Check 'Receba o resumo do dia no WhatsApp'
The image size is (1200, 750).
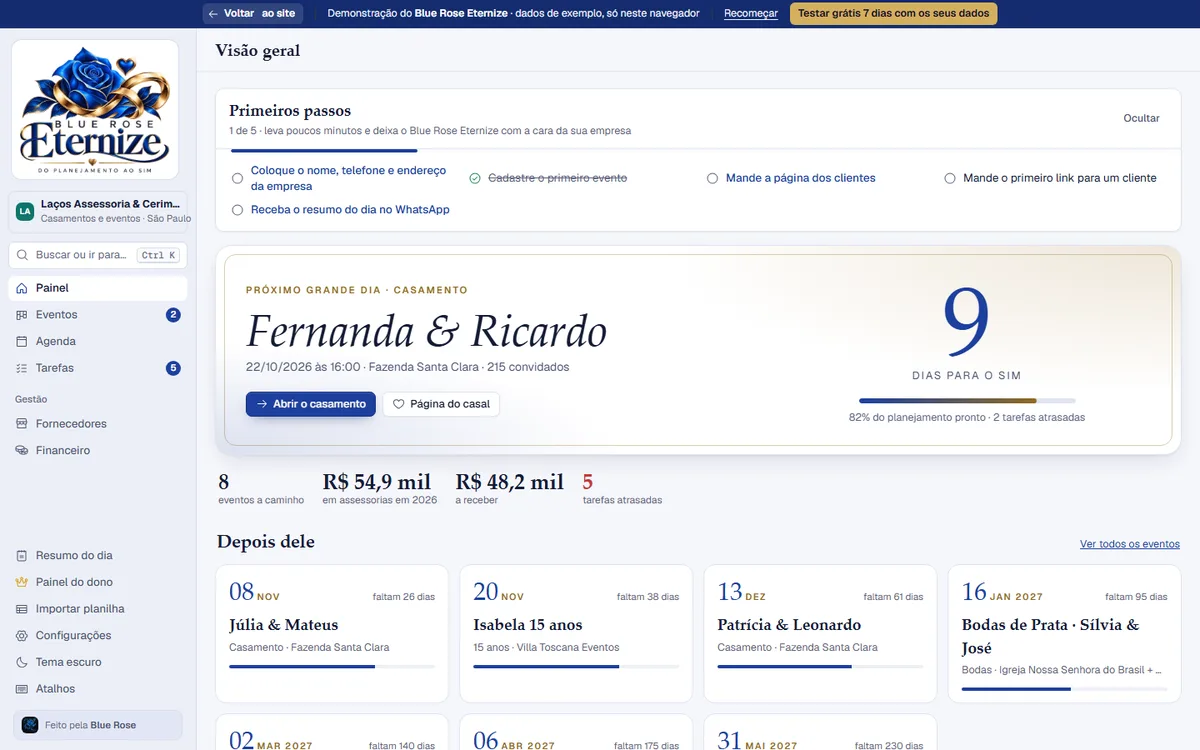[237, 210]
